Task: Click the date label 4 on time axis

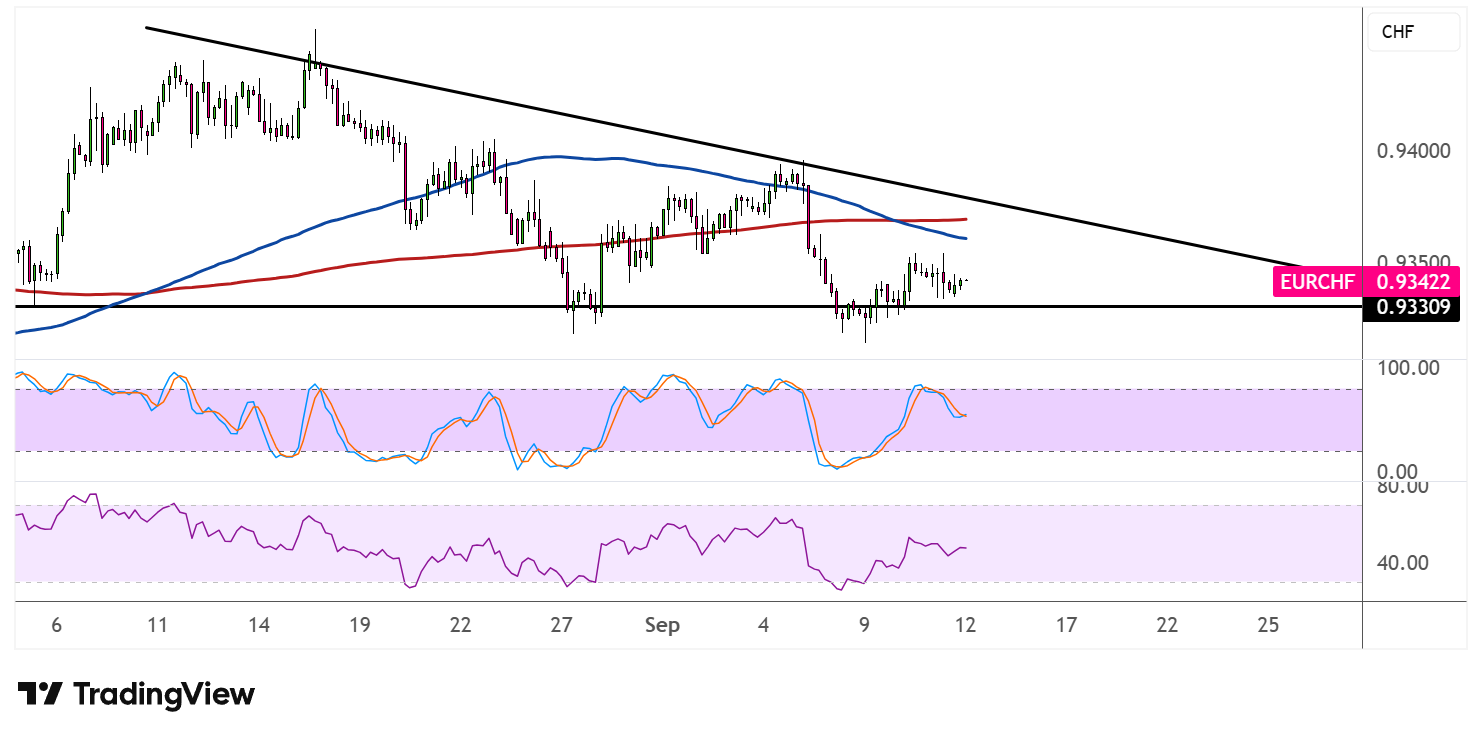Action: click(x=763, y=626)
